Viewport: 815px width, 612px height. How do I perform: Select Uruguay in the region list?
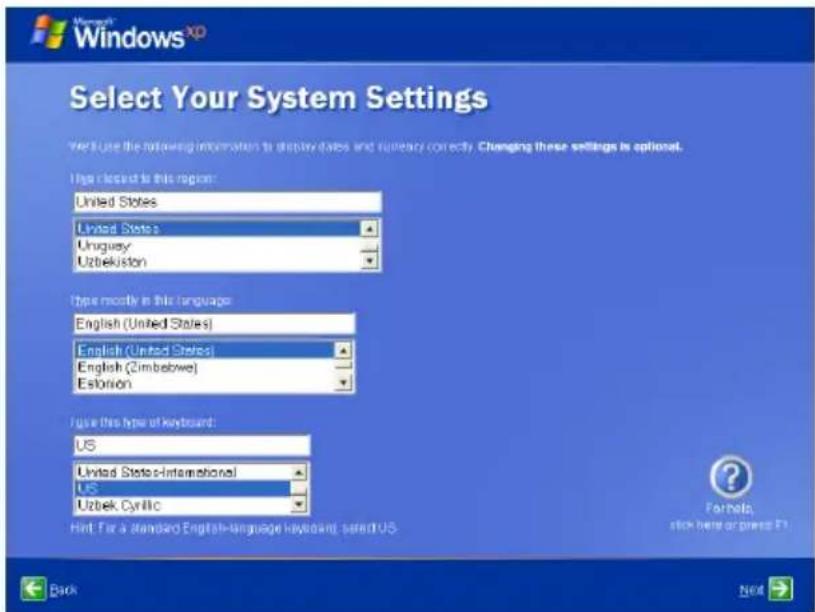(x=218, y=245)
